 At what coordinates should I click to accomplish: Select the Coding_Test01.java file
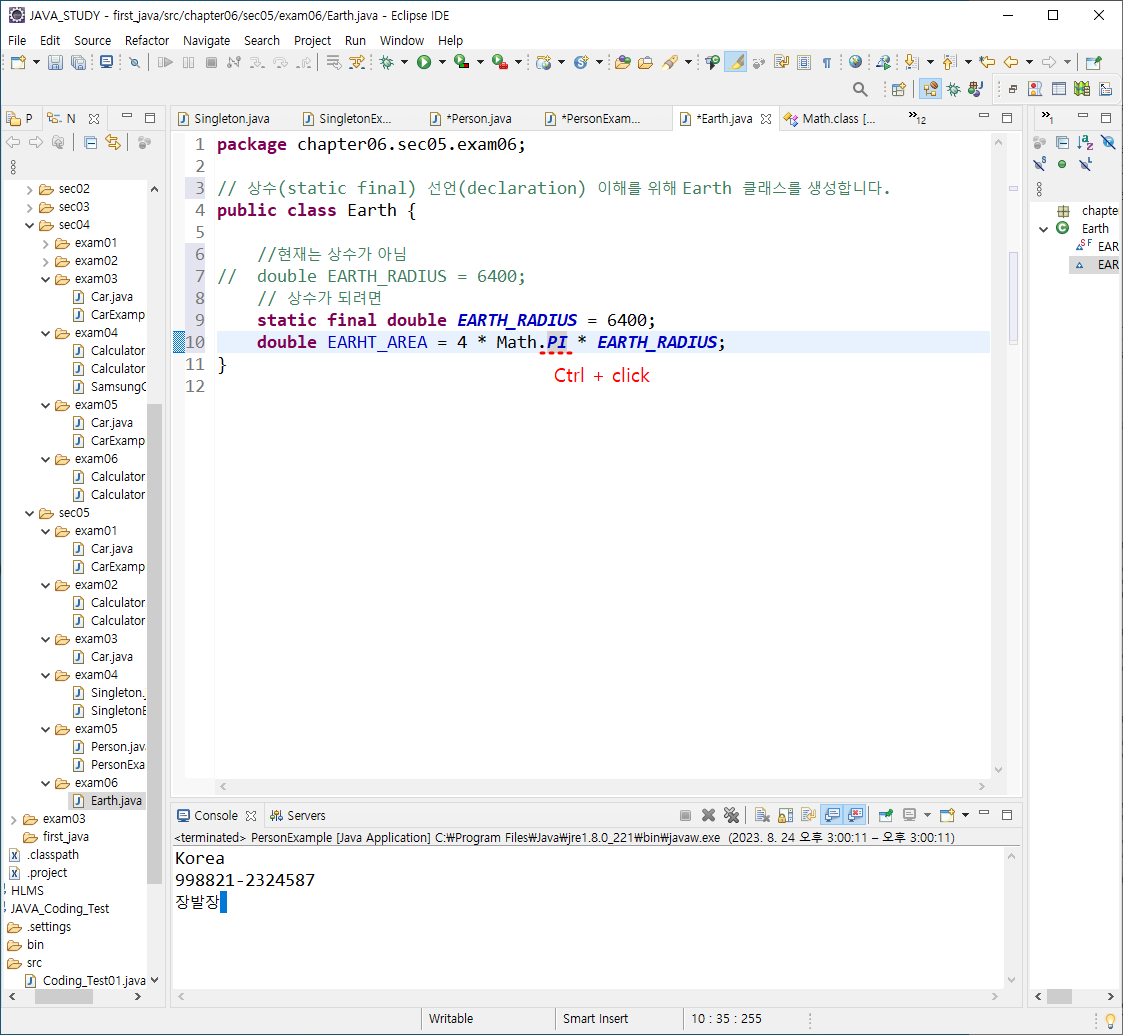pyautogui.click(x=86, y=981)
